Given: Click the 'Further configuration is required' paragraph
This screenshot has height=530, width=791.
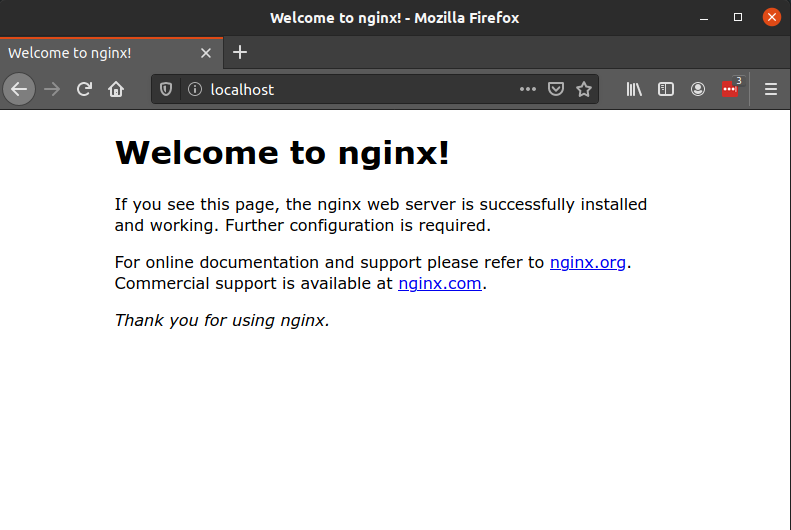Looking at the screenshot, I should pyautogui.click(x=381, y=215).
